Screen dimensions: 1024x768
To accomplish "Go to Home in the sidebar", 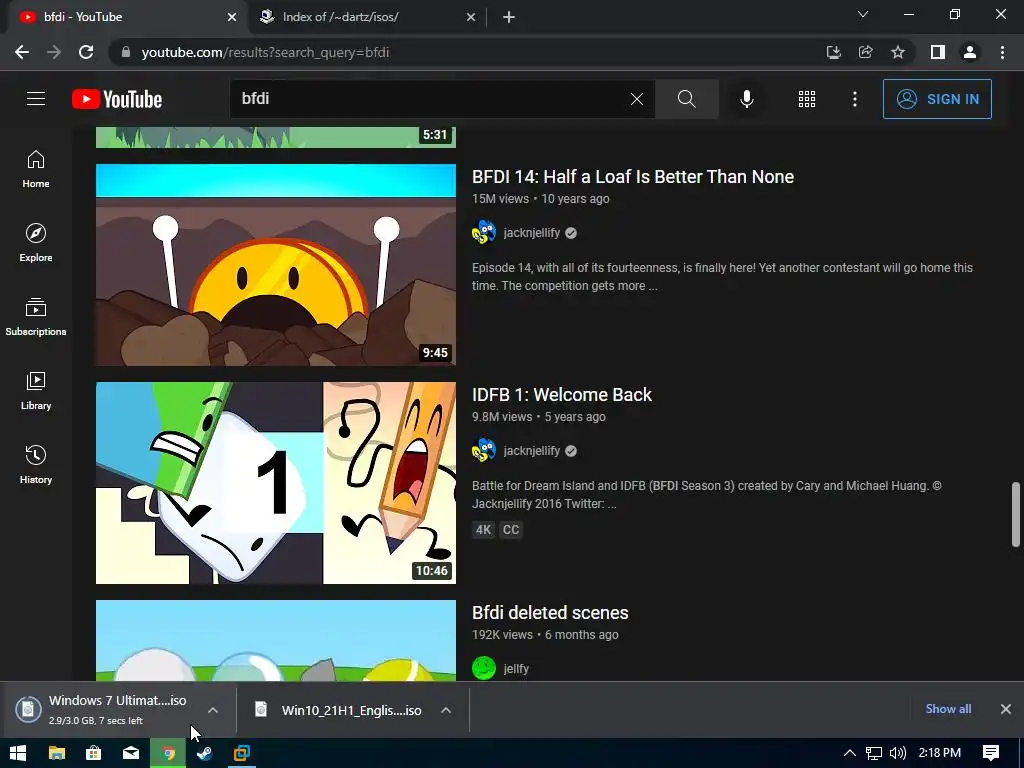I will pyautogui.click(x=36, y=169).
